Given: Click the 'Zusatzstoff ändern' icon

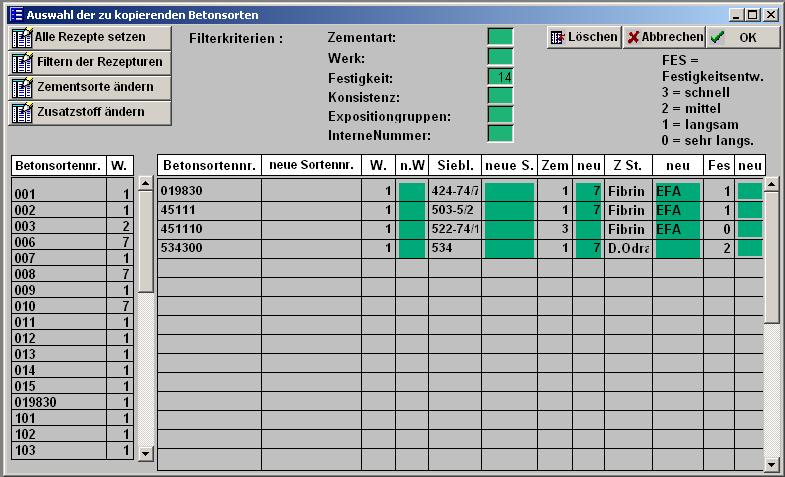Looking at the screenshot, I should [x=22, y=112].
